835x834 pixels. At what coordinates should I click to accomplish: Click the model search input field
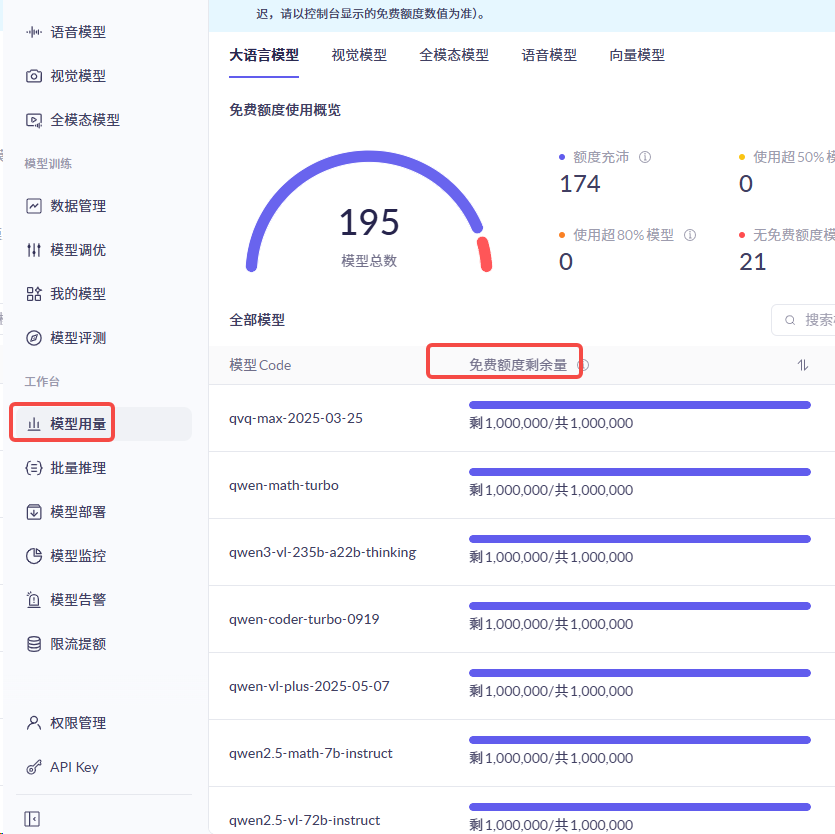click(803, 320)
